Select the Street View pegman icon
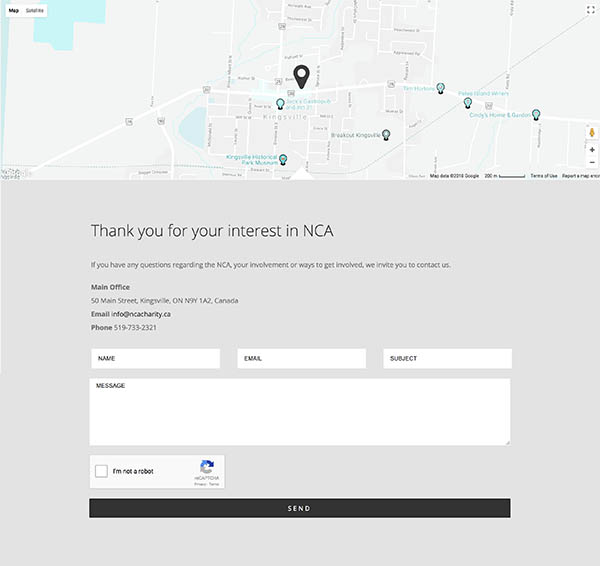Viewport: 600px width, 566px height. (591, 133)
